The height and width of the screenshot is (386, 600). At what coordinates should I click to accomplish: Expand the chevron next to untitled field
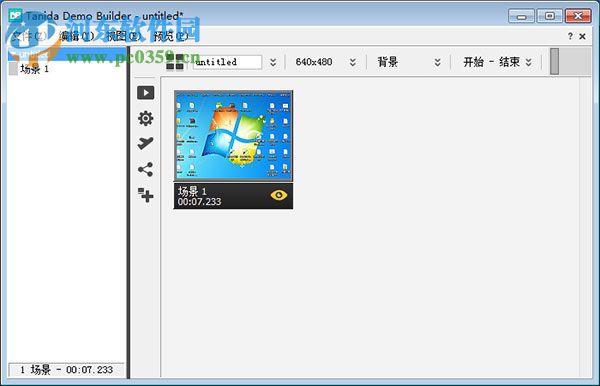point(273,62)
